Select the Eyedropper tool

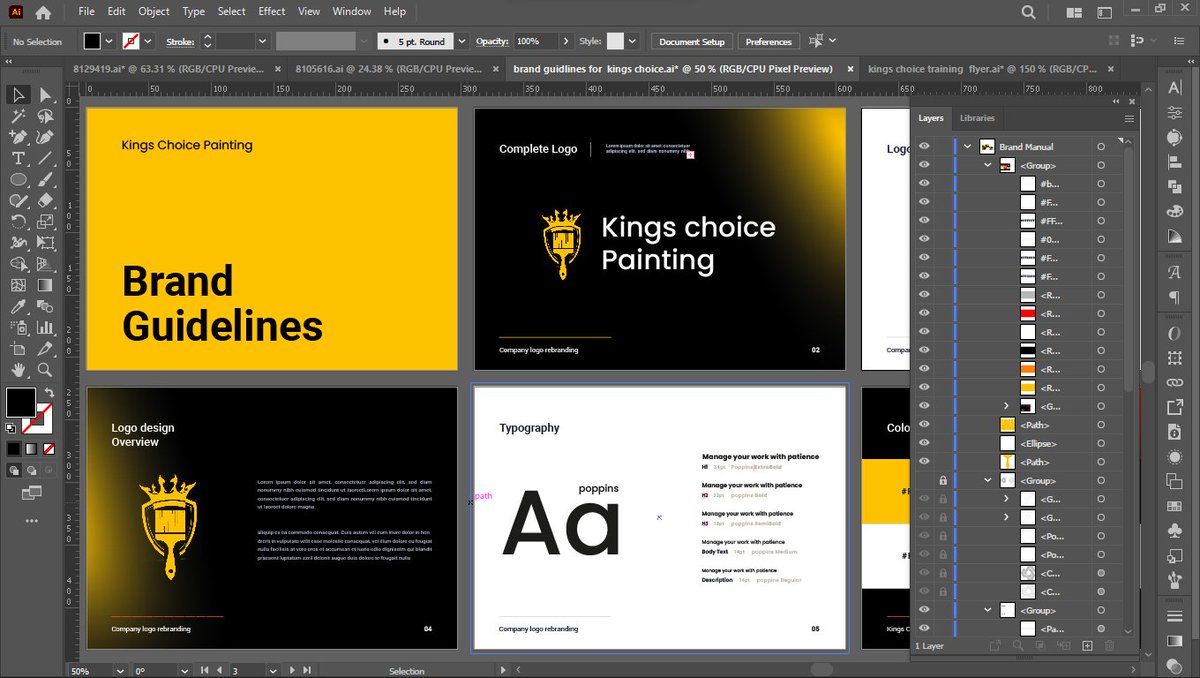tap(18, 306)
